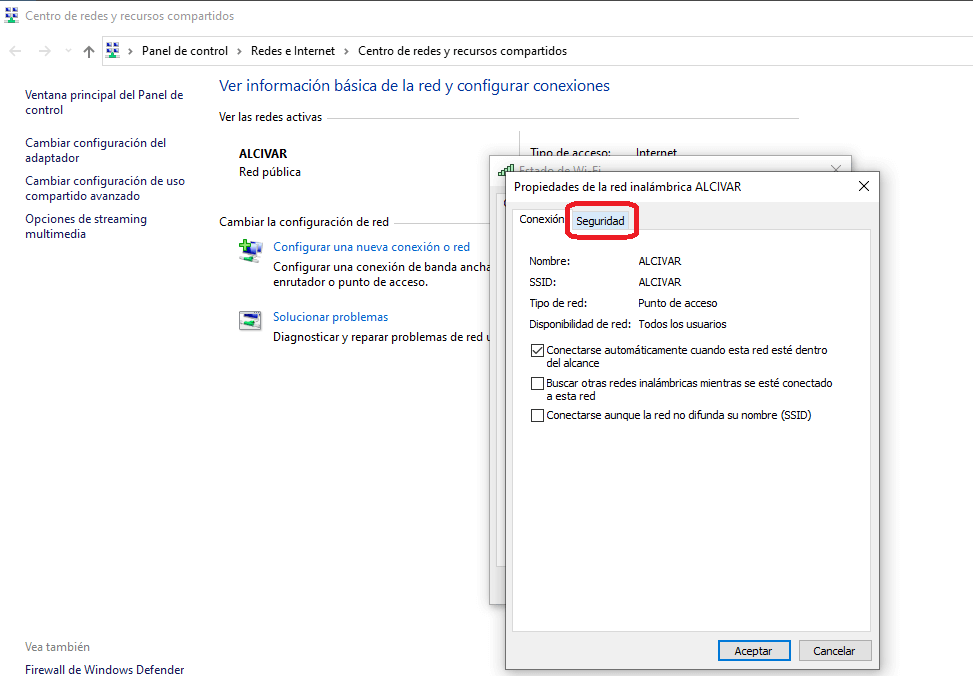Enable connect even if SSID not broadcast
This screenshot has height=676, width=973.
tap(538, 415)
